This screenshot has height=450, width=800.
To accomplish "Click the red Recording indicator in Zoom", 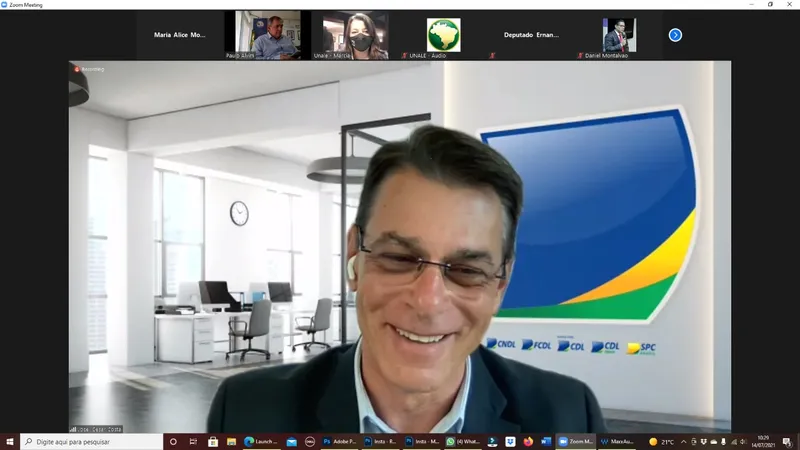I will tap(90, 69).
